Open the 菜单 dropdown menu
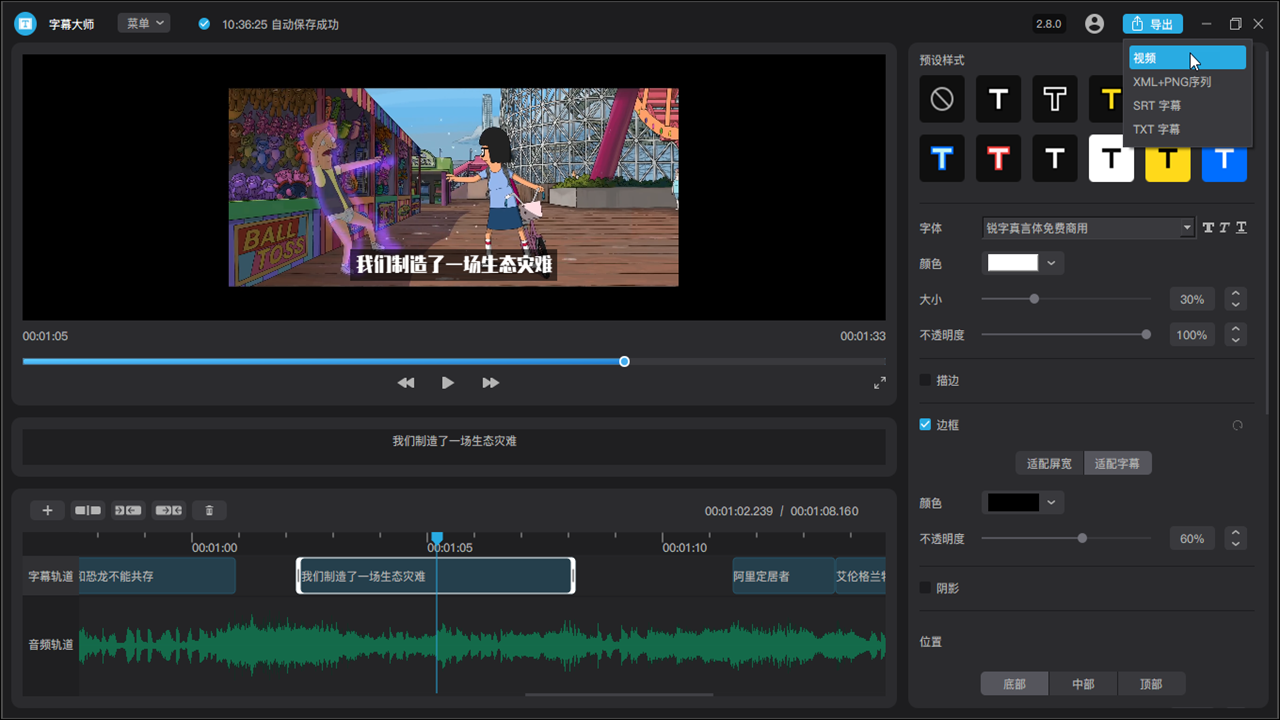 pyautogui.click(x=144, y=23)
